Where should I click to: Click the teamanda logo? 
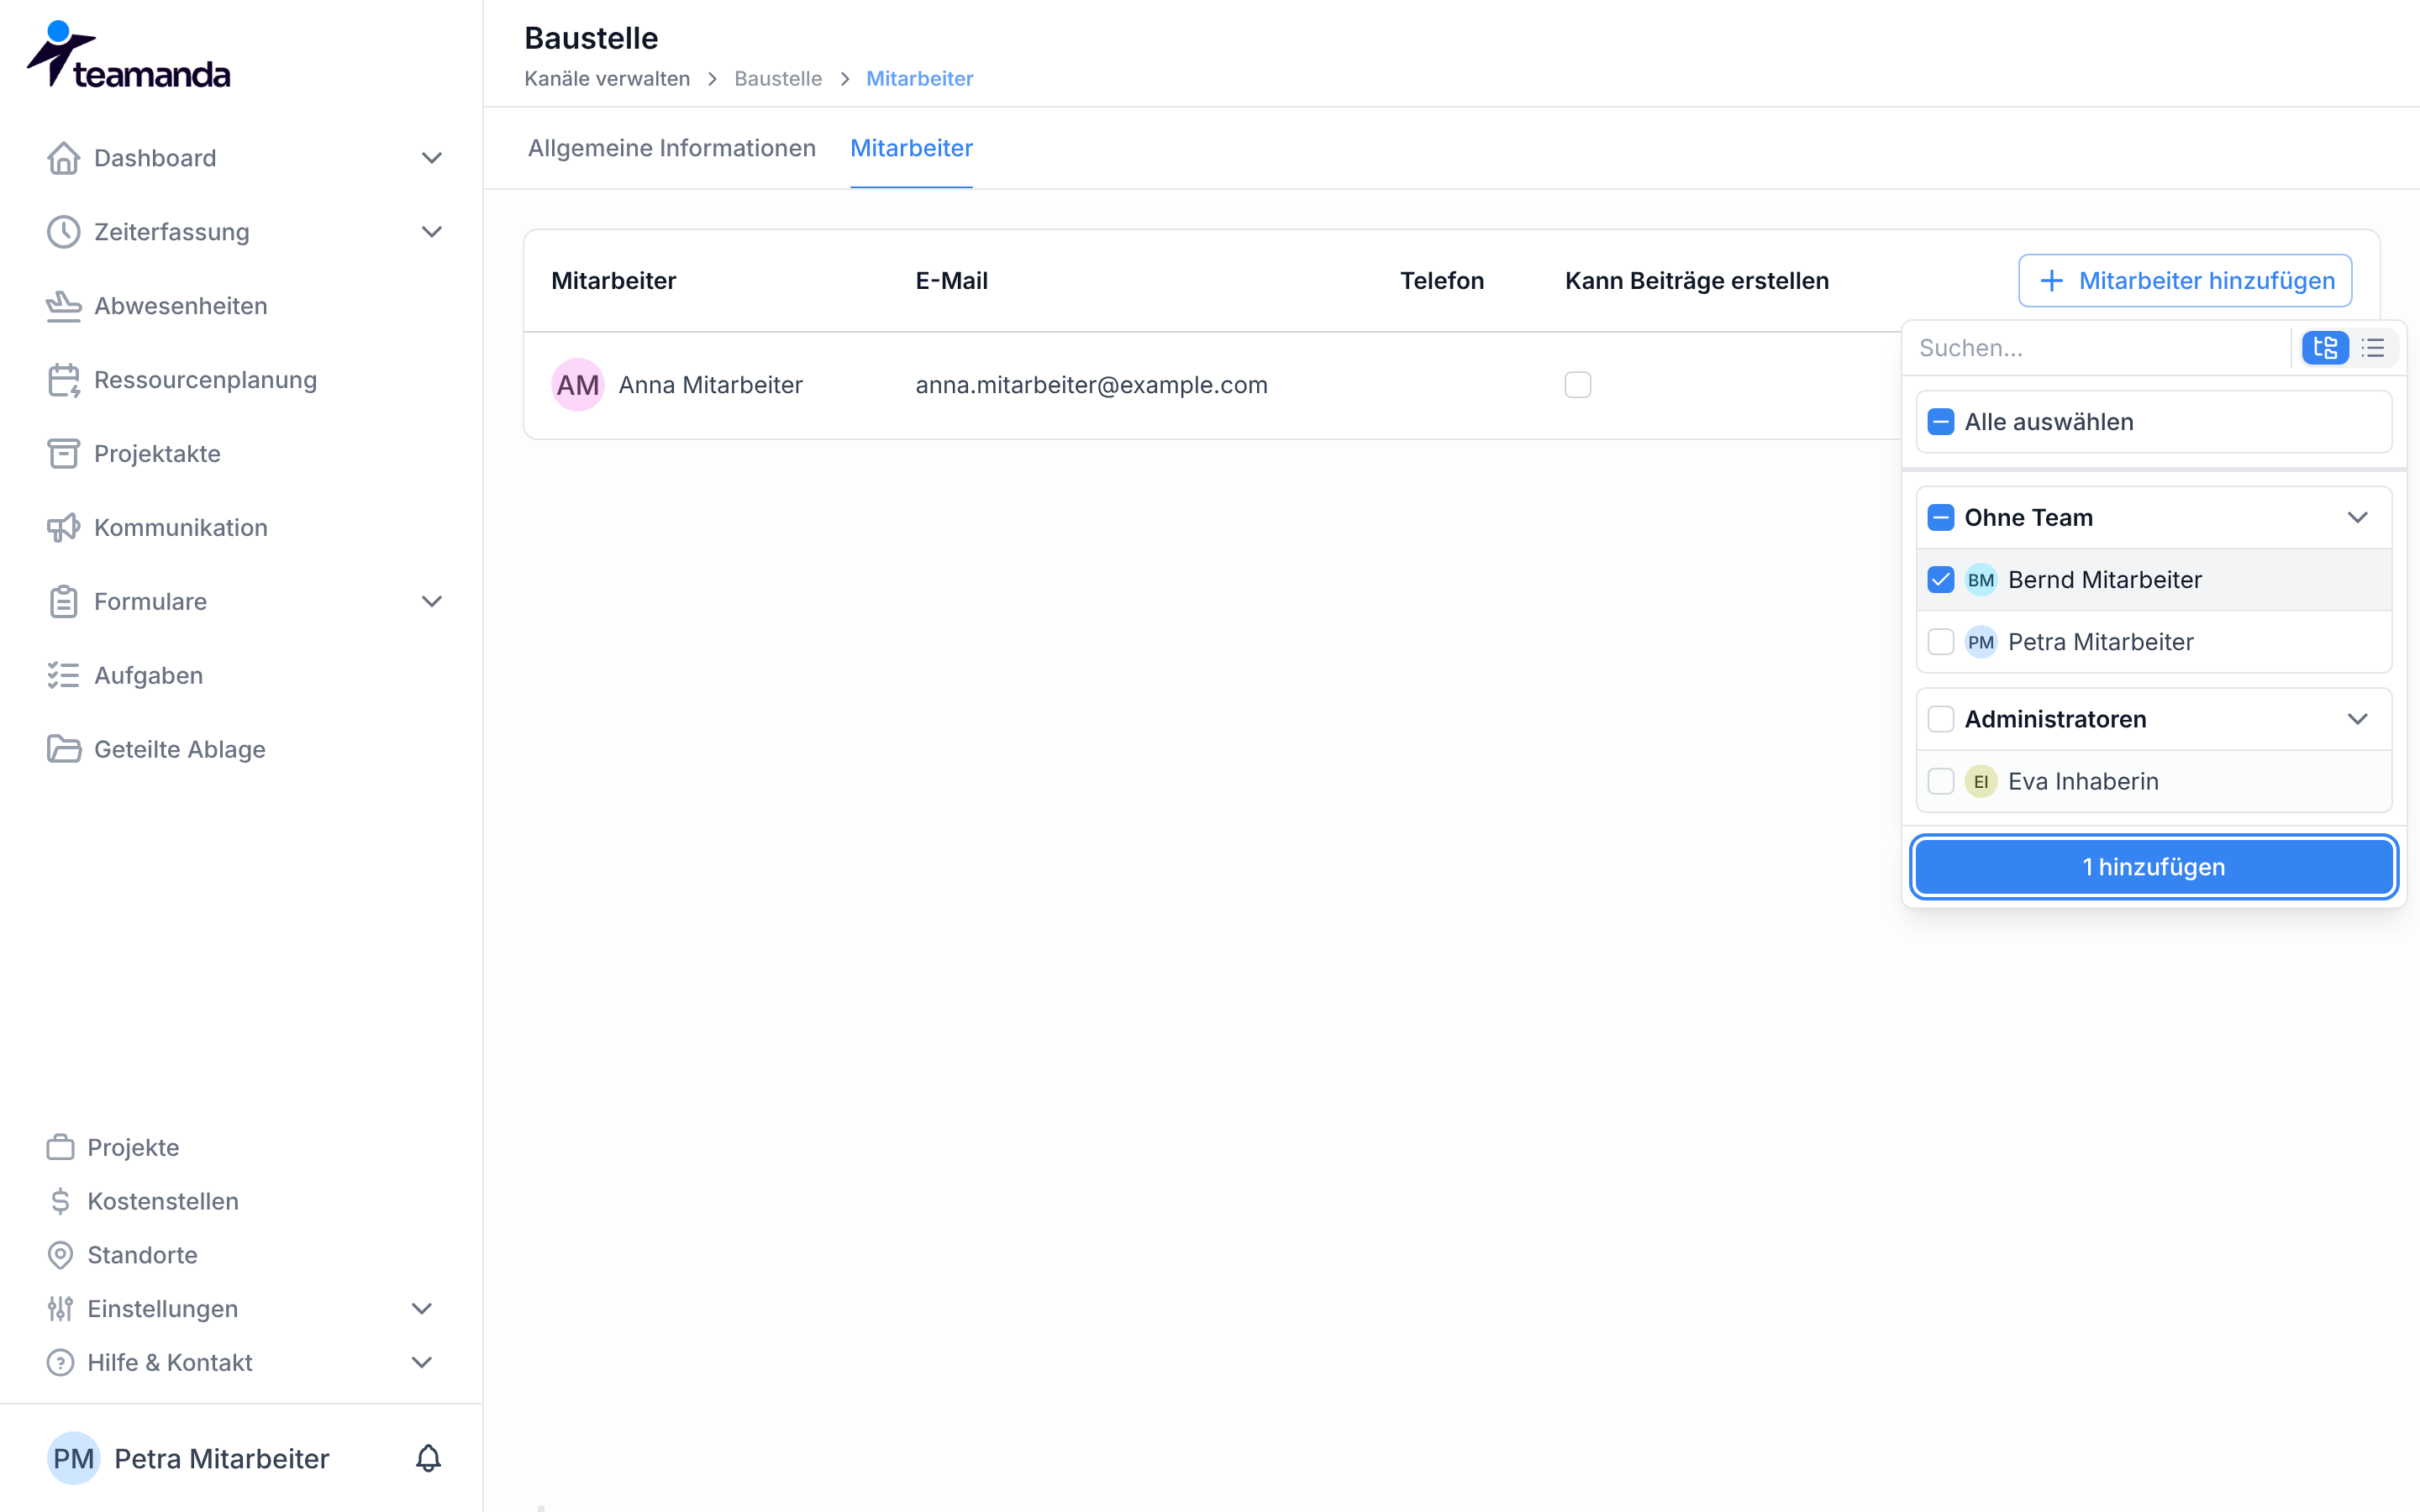coord(128,55)
